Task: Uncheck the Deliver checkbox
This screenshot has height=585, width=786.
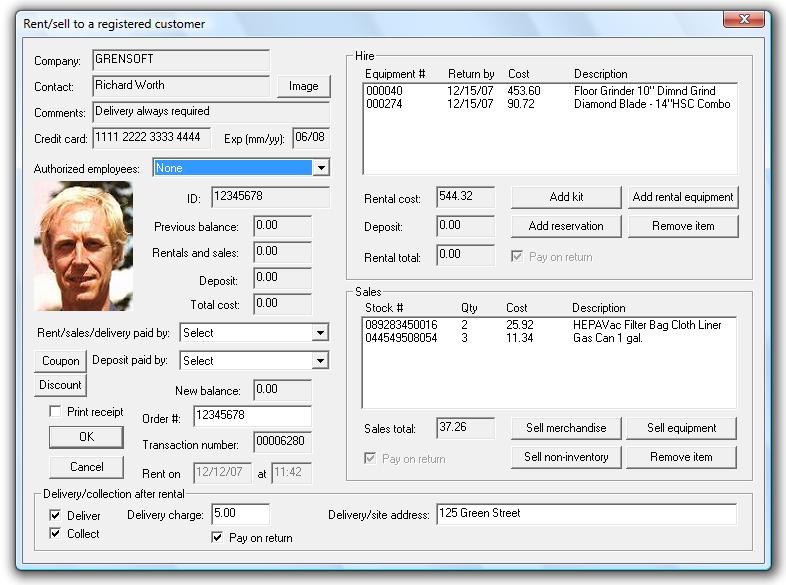Action: click(56, 515)
